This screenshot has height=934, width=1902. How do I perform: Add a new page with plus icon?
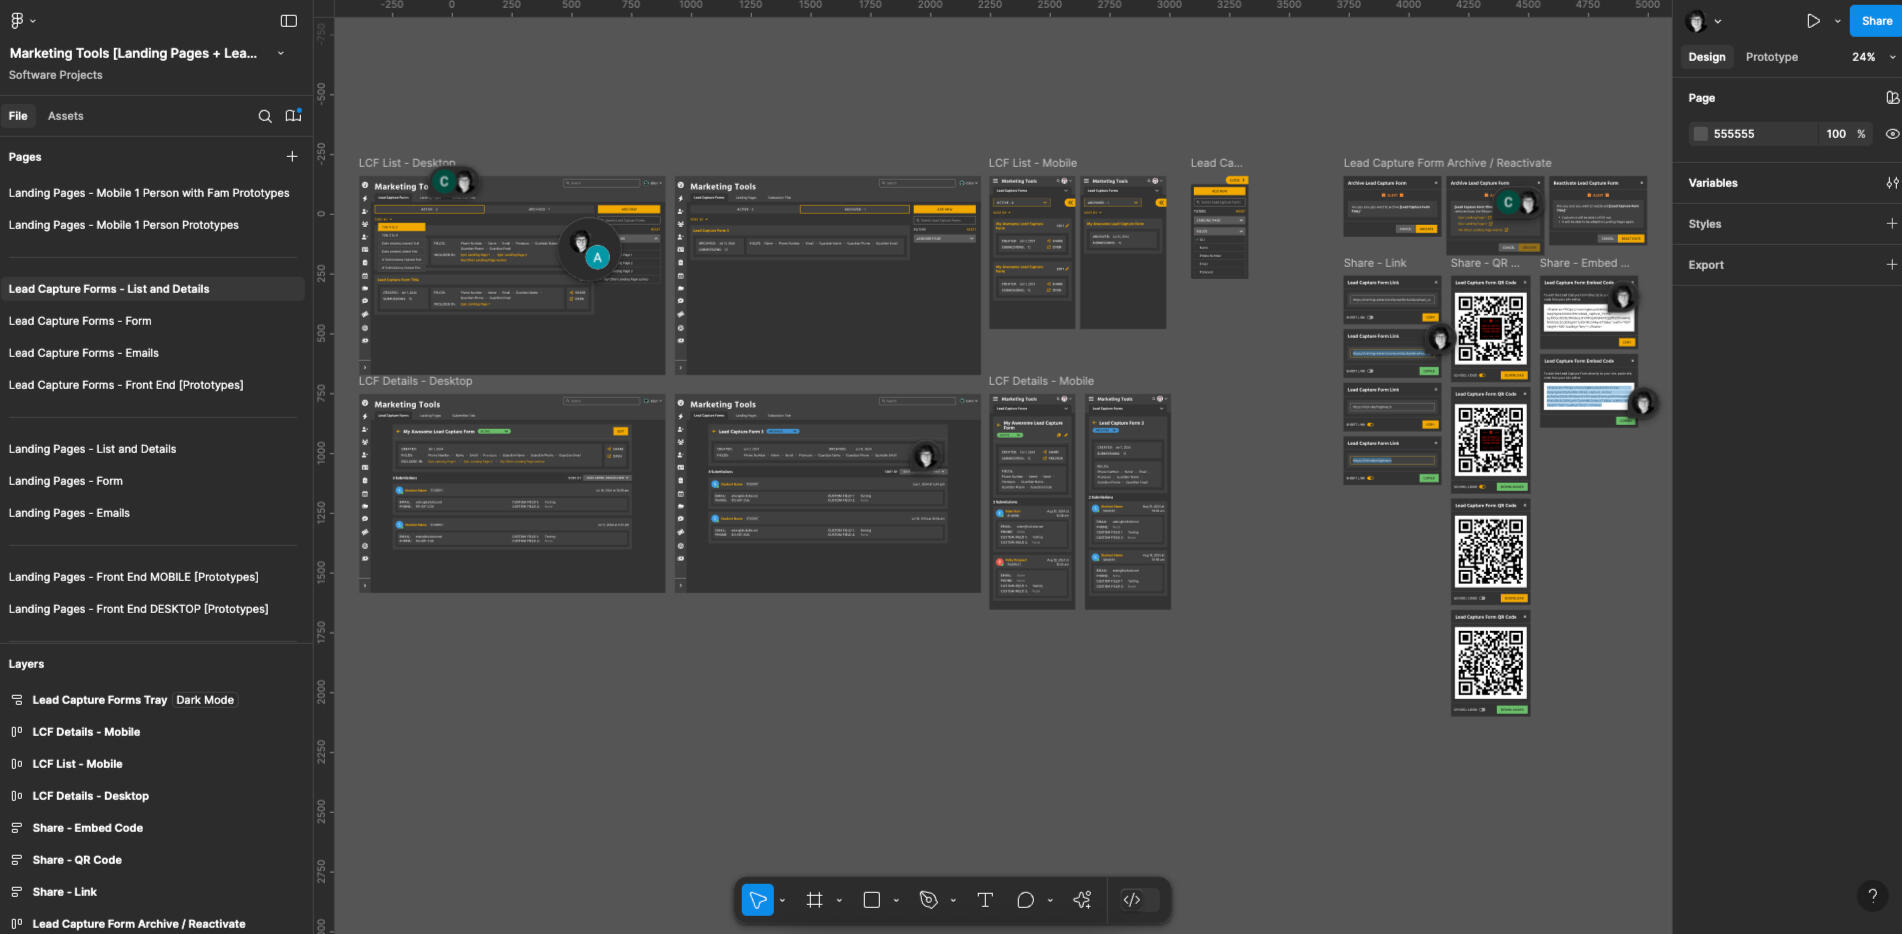click(292, 157)
